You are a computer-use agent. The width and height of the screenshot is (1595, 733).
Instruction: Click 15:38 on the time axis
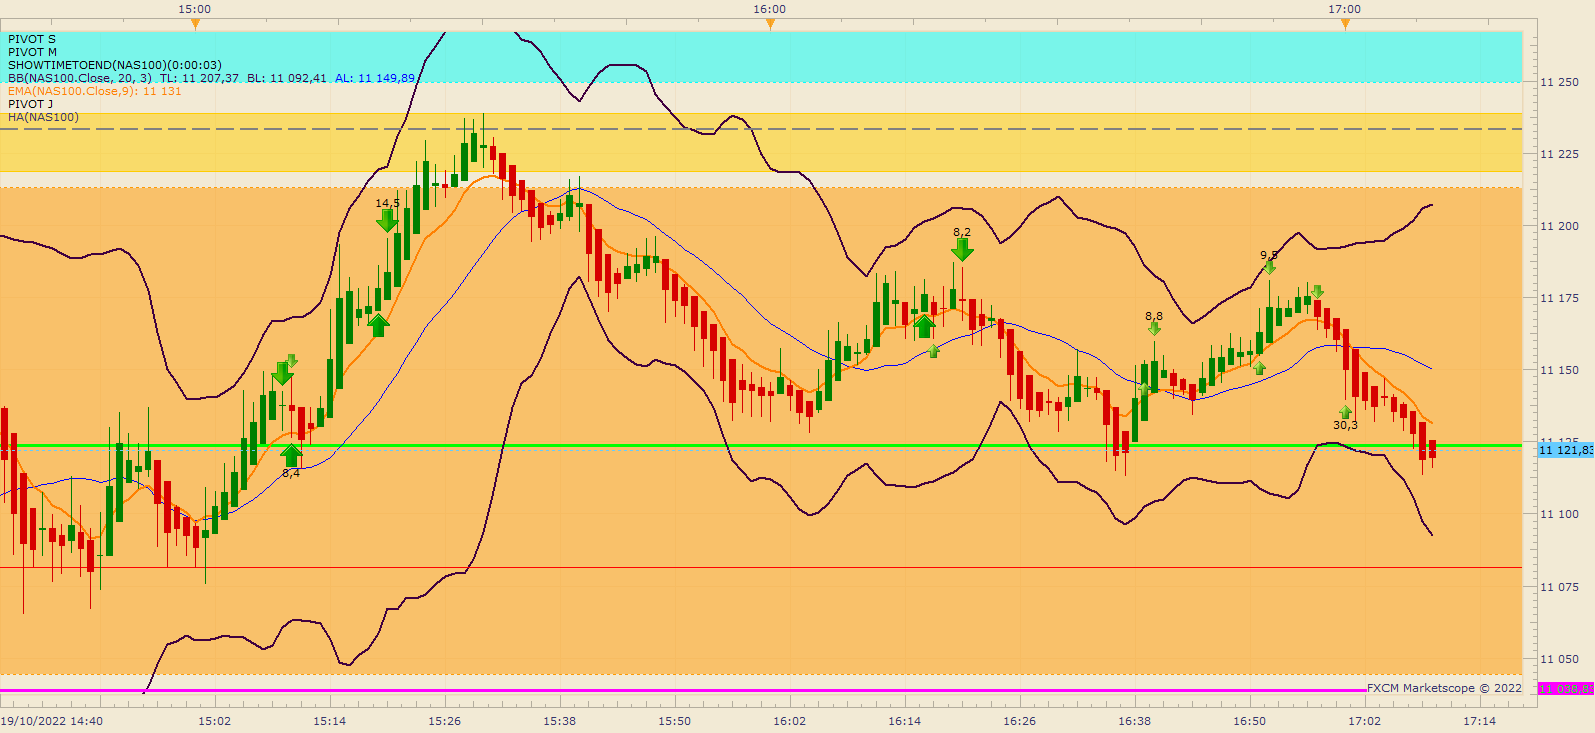pos(560,721)
